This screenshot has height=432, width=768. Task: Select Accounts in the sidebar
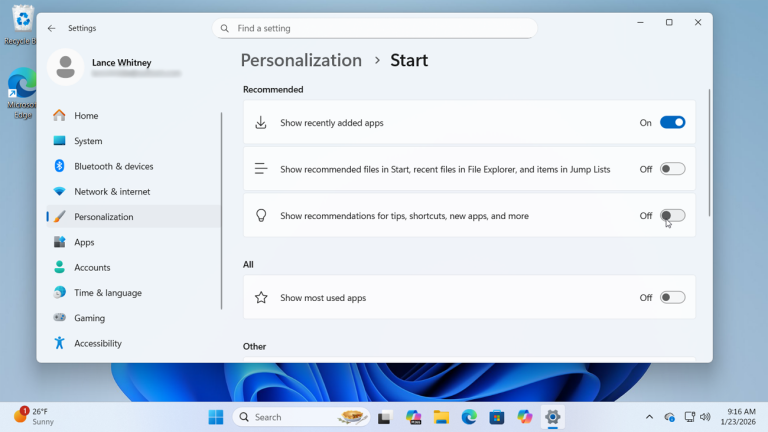(92, 268)
